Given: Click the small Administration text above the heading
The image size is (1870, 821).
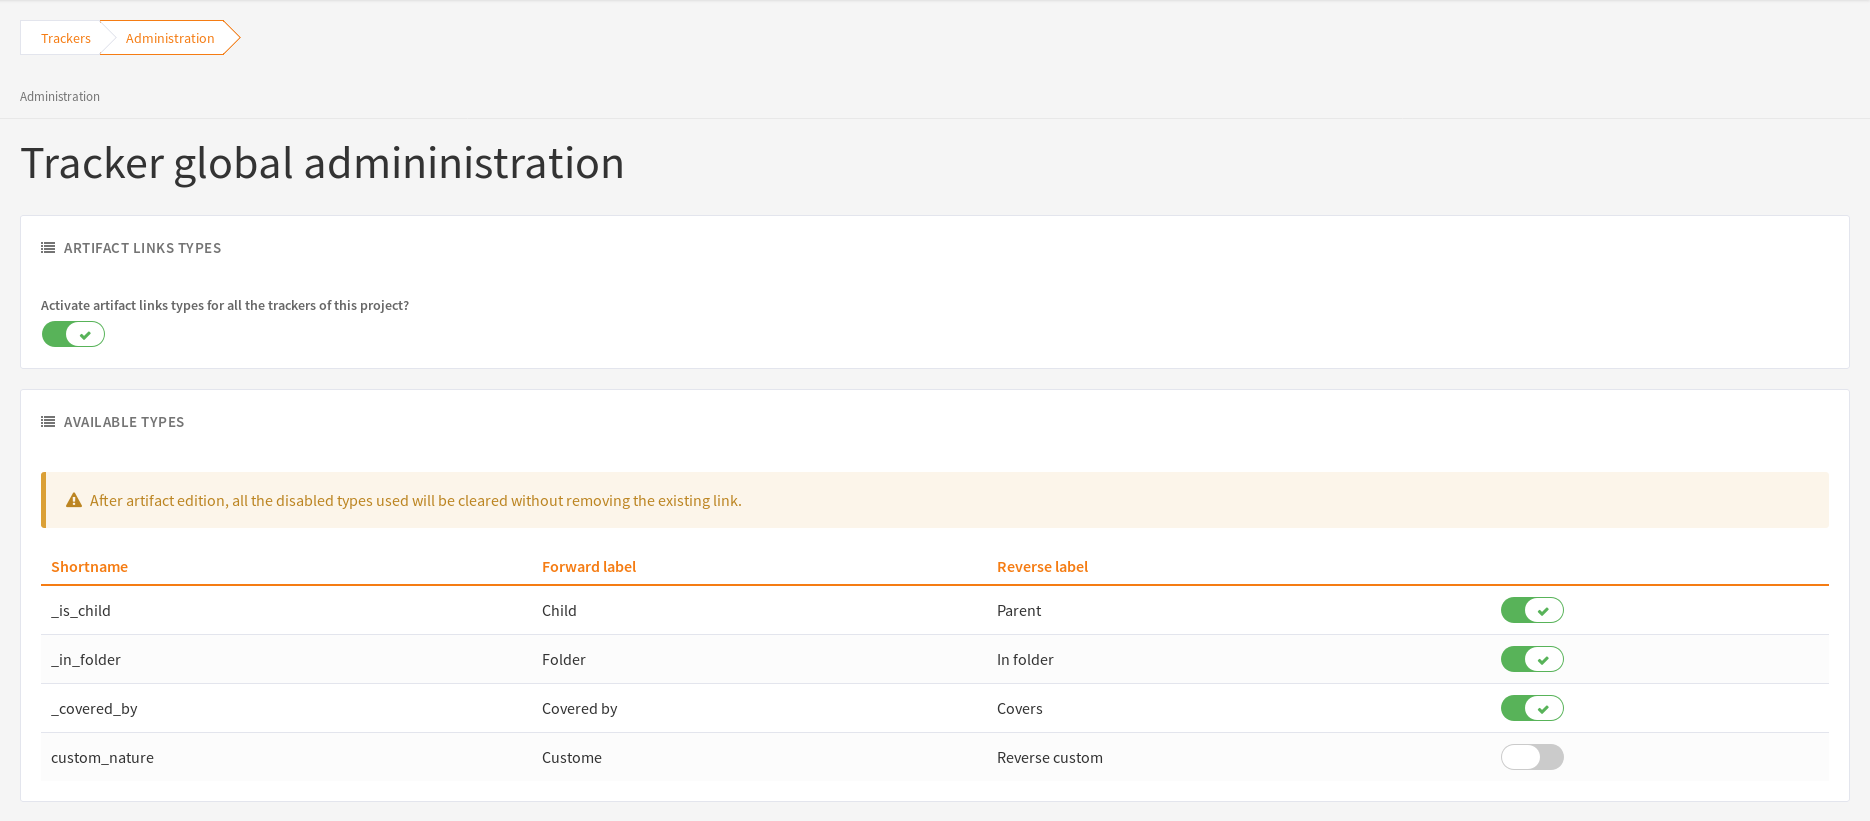Looking at the screenshot, I should pyautogui.click(x=60, y=97).
